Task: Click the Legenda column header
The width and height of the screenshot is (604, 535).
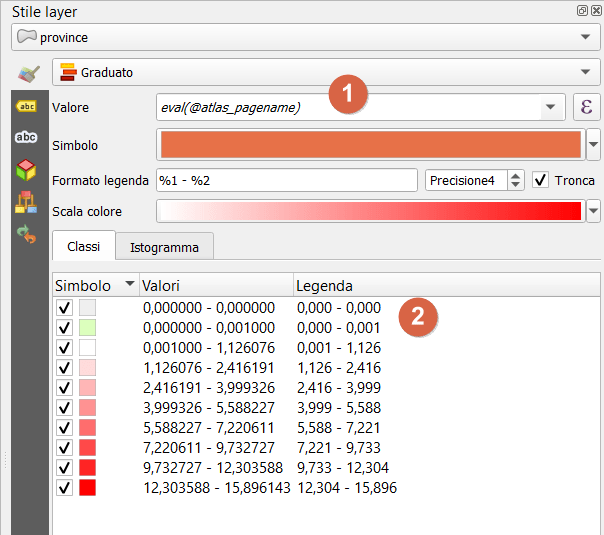Action: pos(445,285)
